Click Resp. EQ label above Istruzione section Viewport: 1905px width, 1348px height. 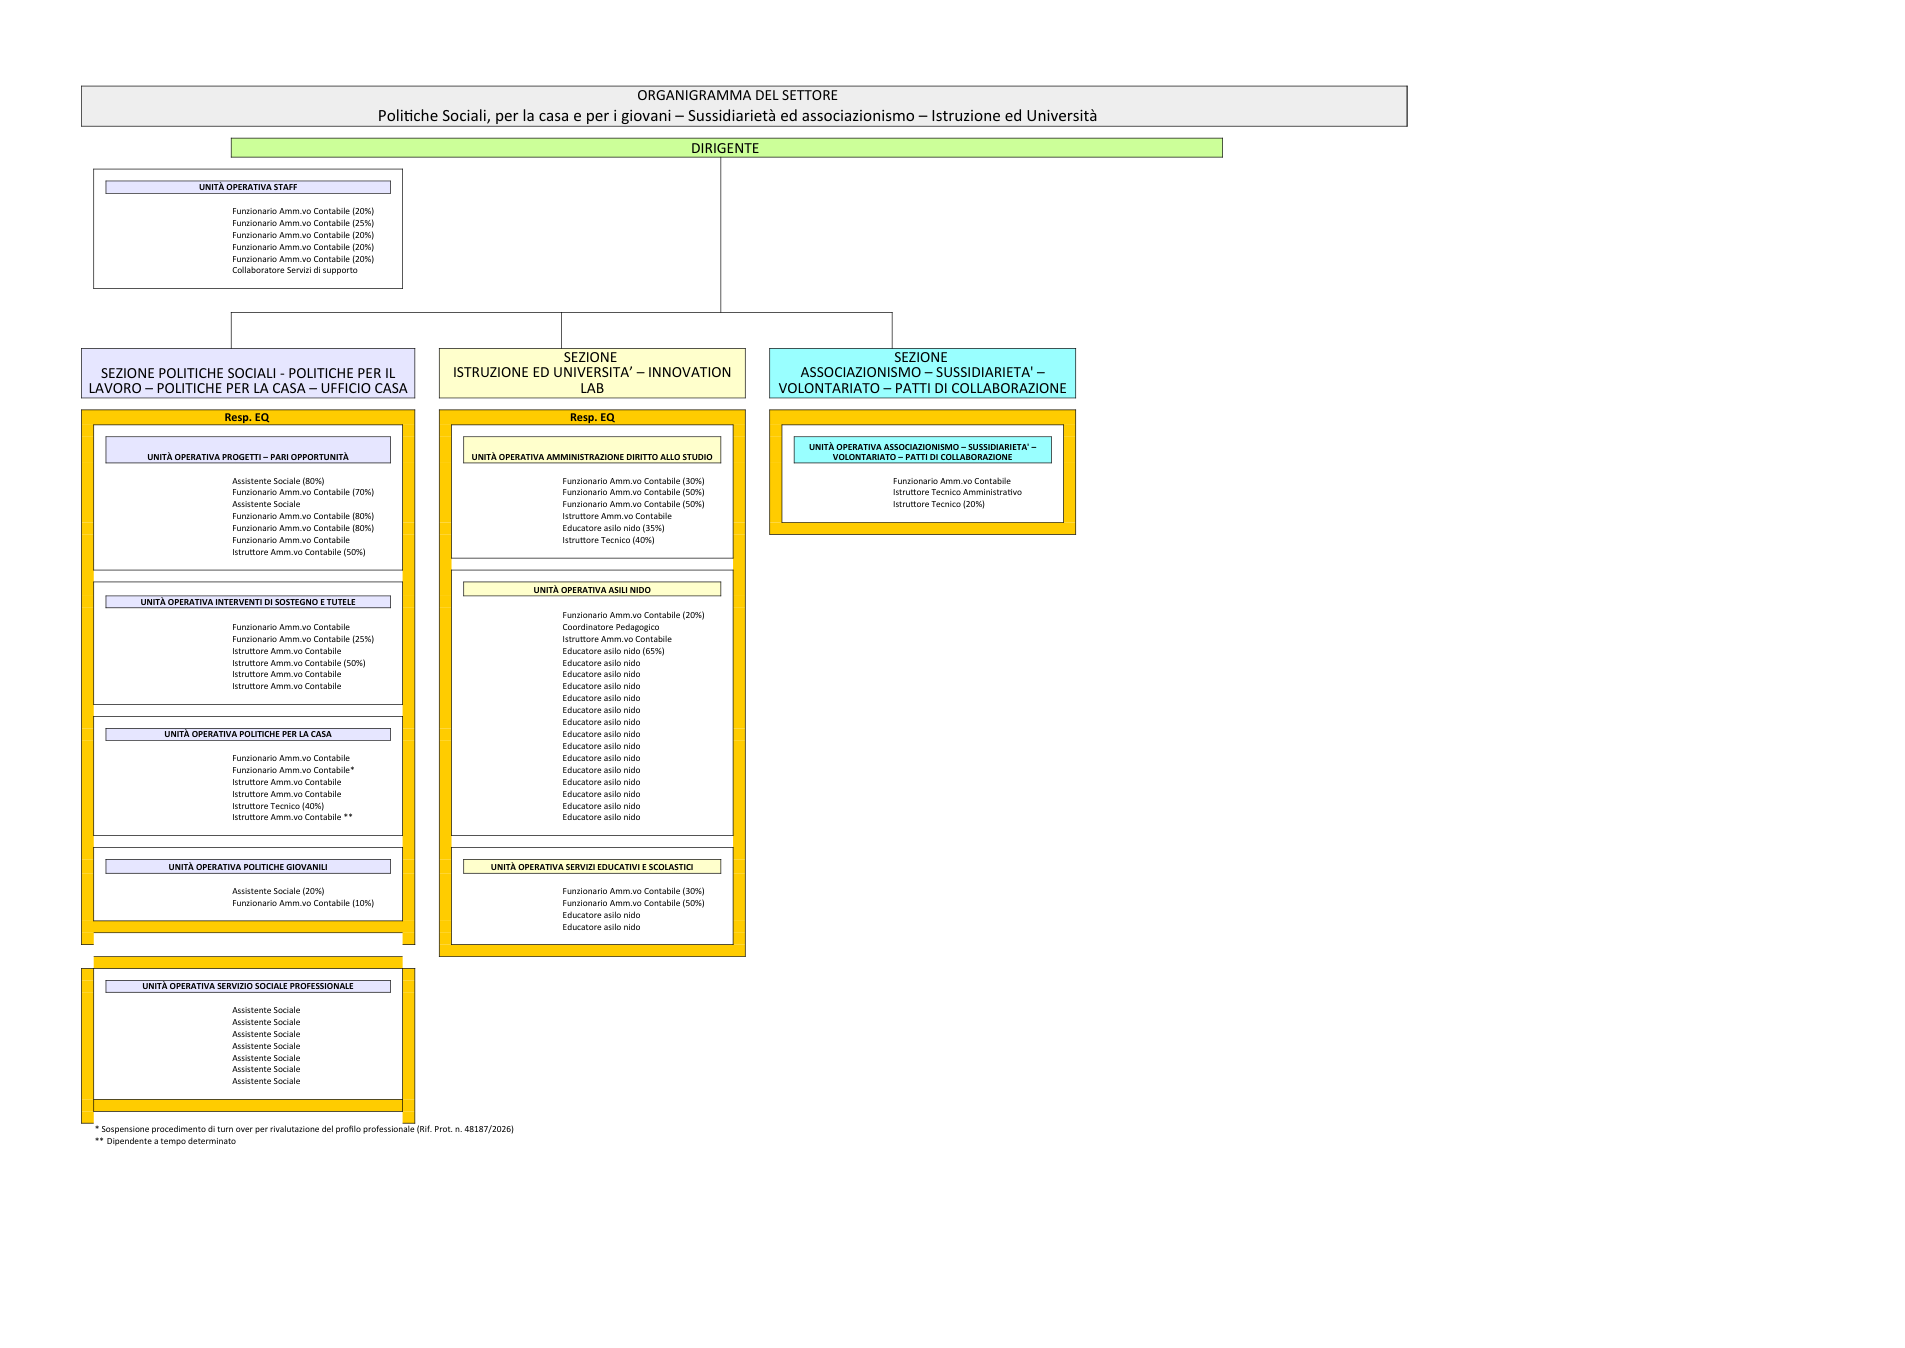592,417
